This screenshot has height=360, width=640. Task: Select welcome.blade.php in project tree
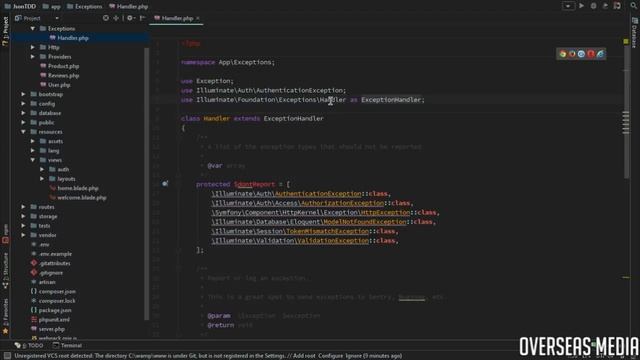[x=82, y=198]
